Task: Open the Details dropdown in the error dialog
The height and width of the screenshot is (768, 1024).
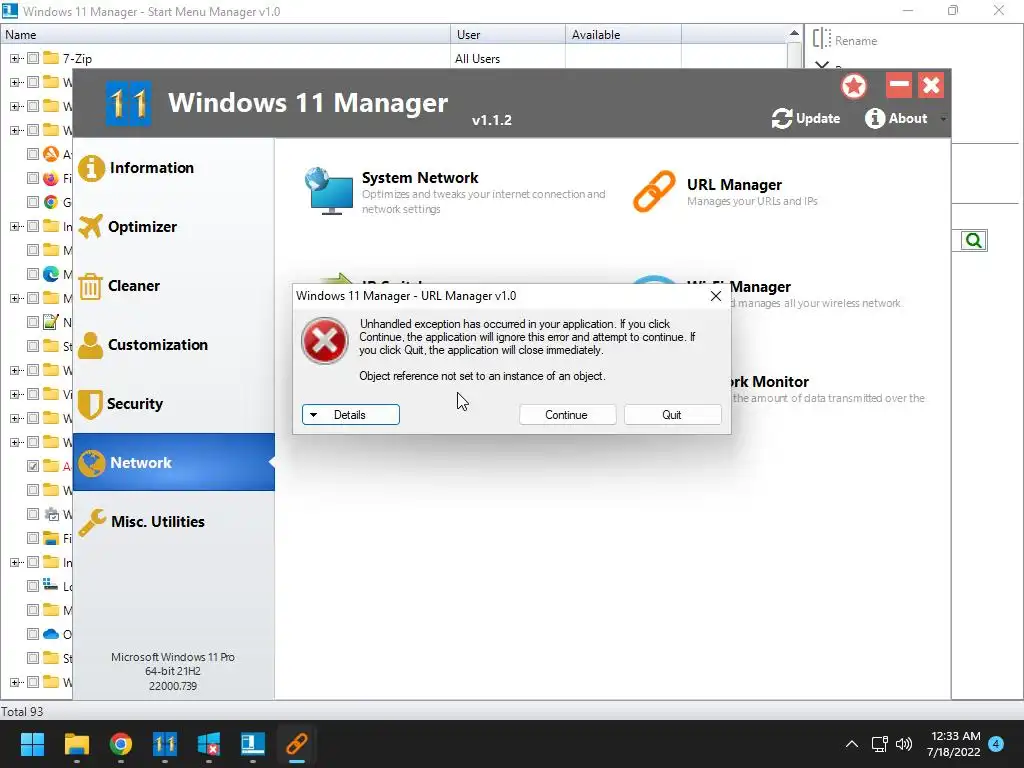Action: click(351, 415)
